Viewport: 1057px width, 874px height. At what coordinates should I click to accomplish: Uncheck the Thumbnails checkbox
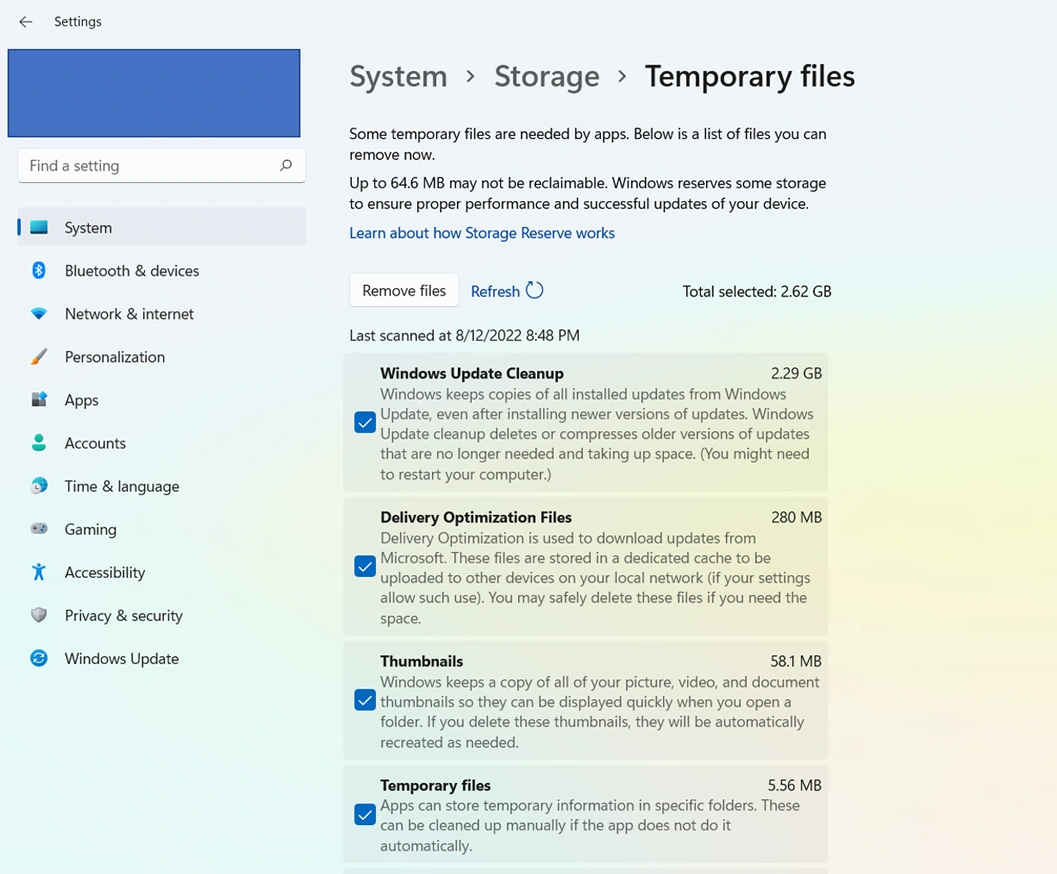[365, 700]
